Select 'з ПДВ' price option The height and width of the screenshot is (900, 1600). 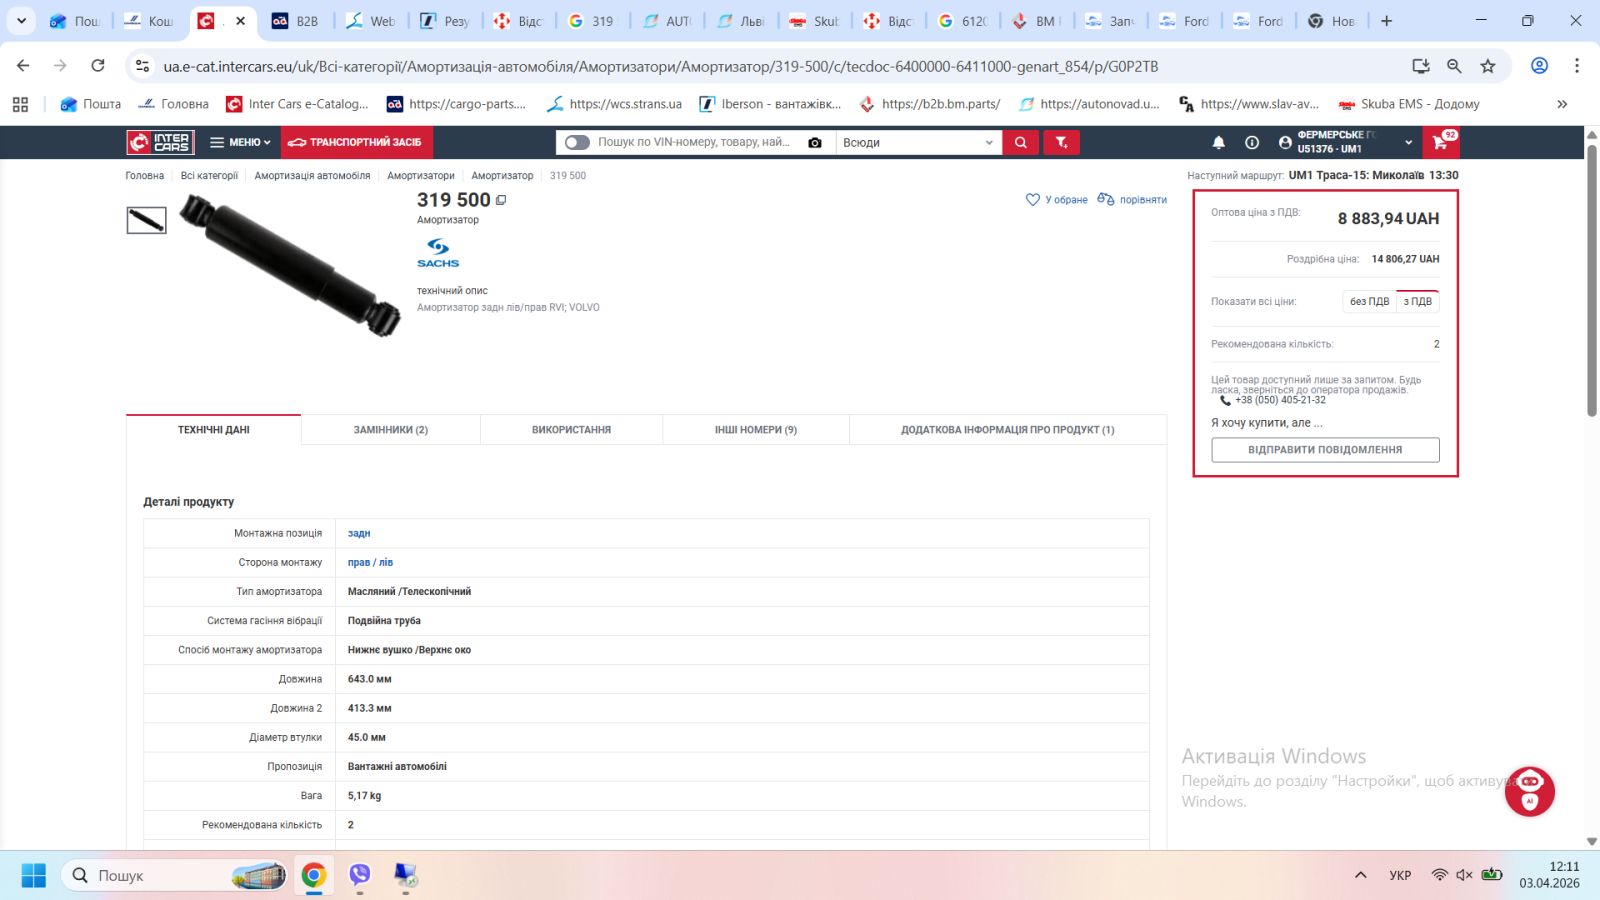pos(1417,301)
